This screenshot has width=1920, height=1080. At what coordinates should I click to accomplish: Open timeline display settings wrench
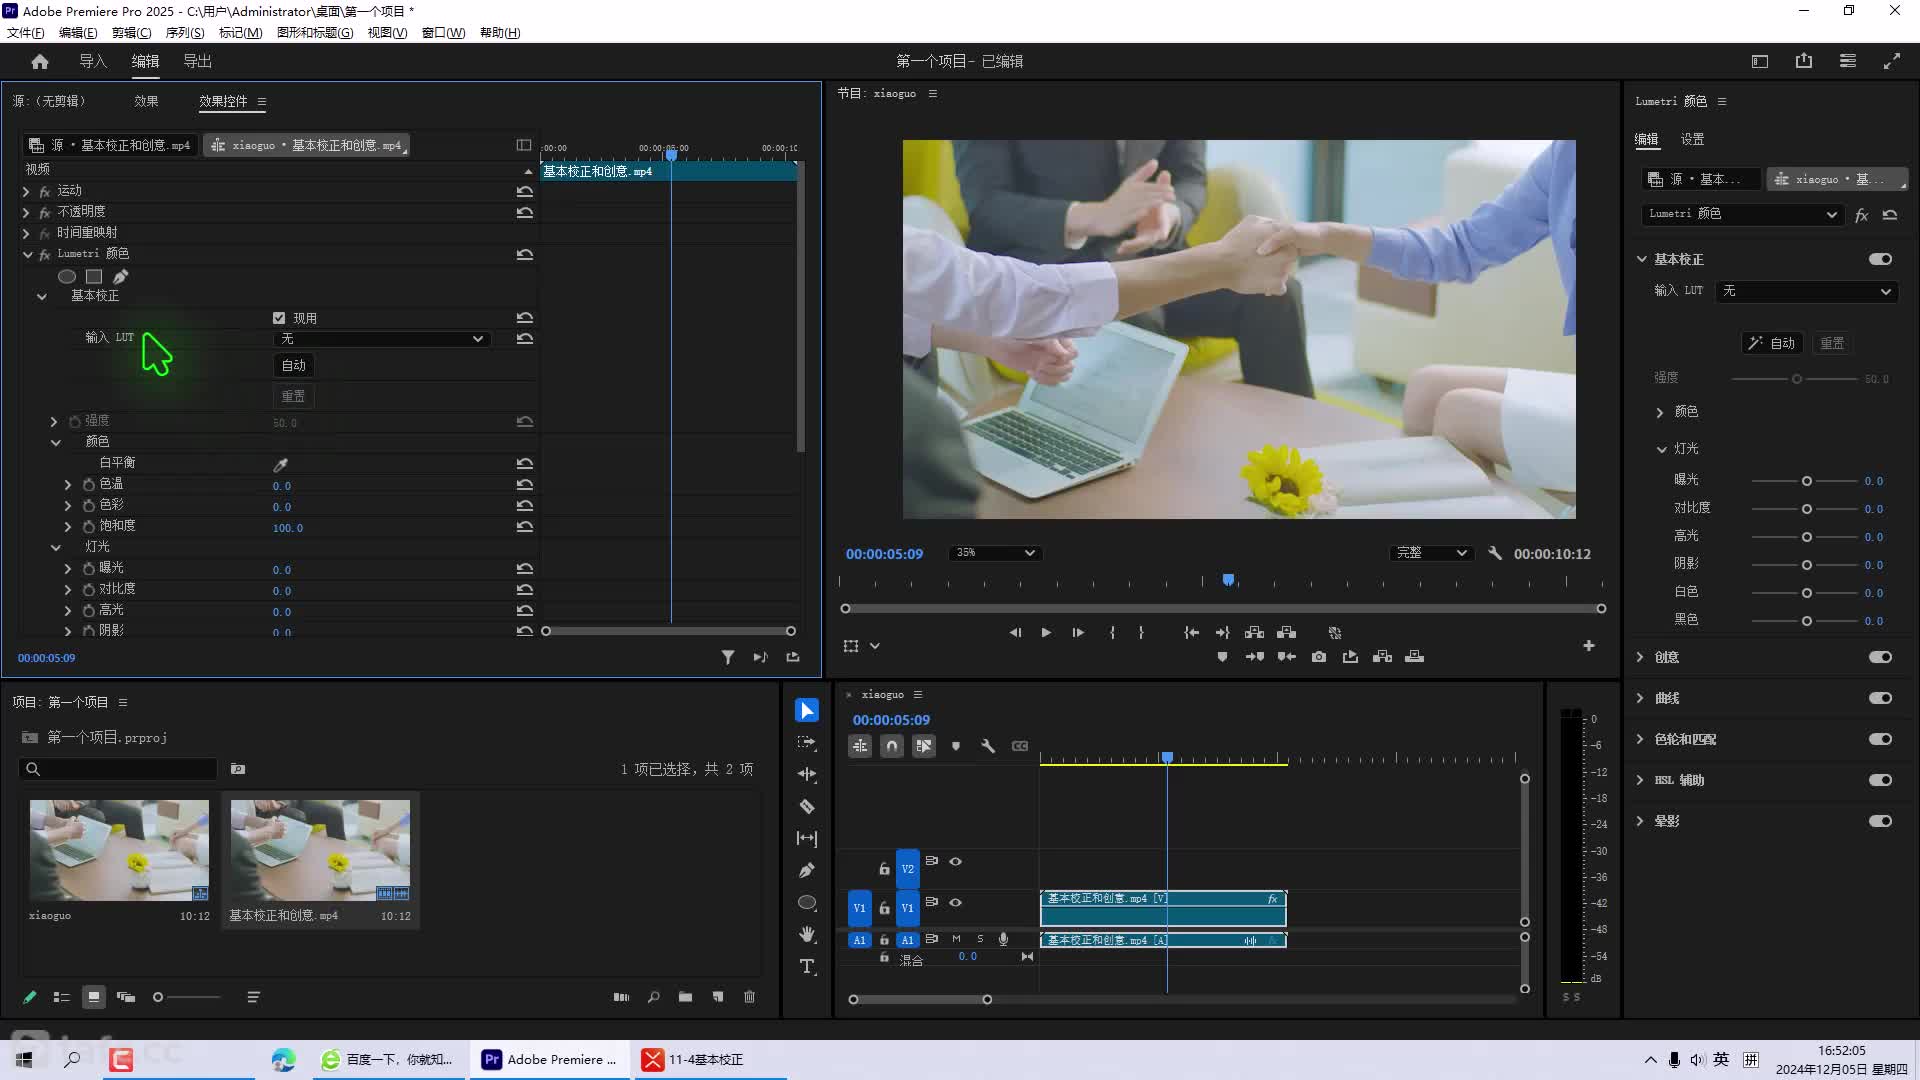(988, 746)
